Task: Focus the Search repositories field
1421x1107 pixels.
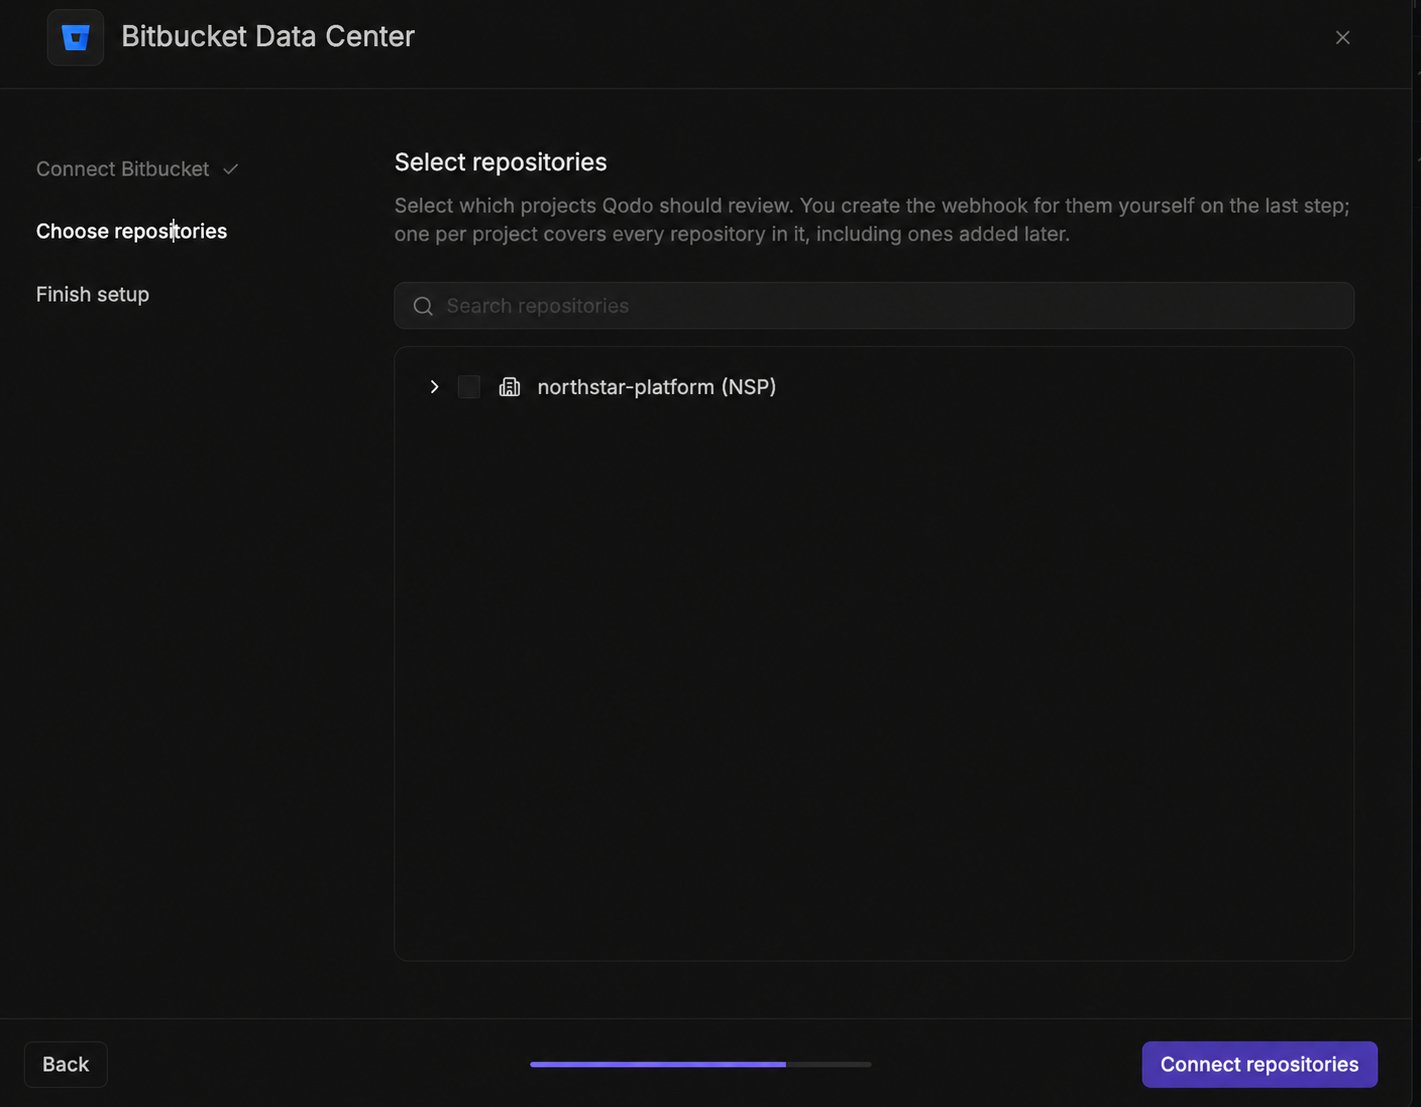Action: pyautogui.click(x=874, y=306)
